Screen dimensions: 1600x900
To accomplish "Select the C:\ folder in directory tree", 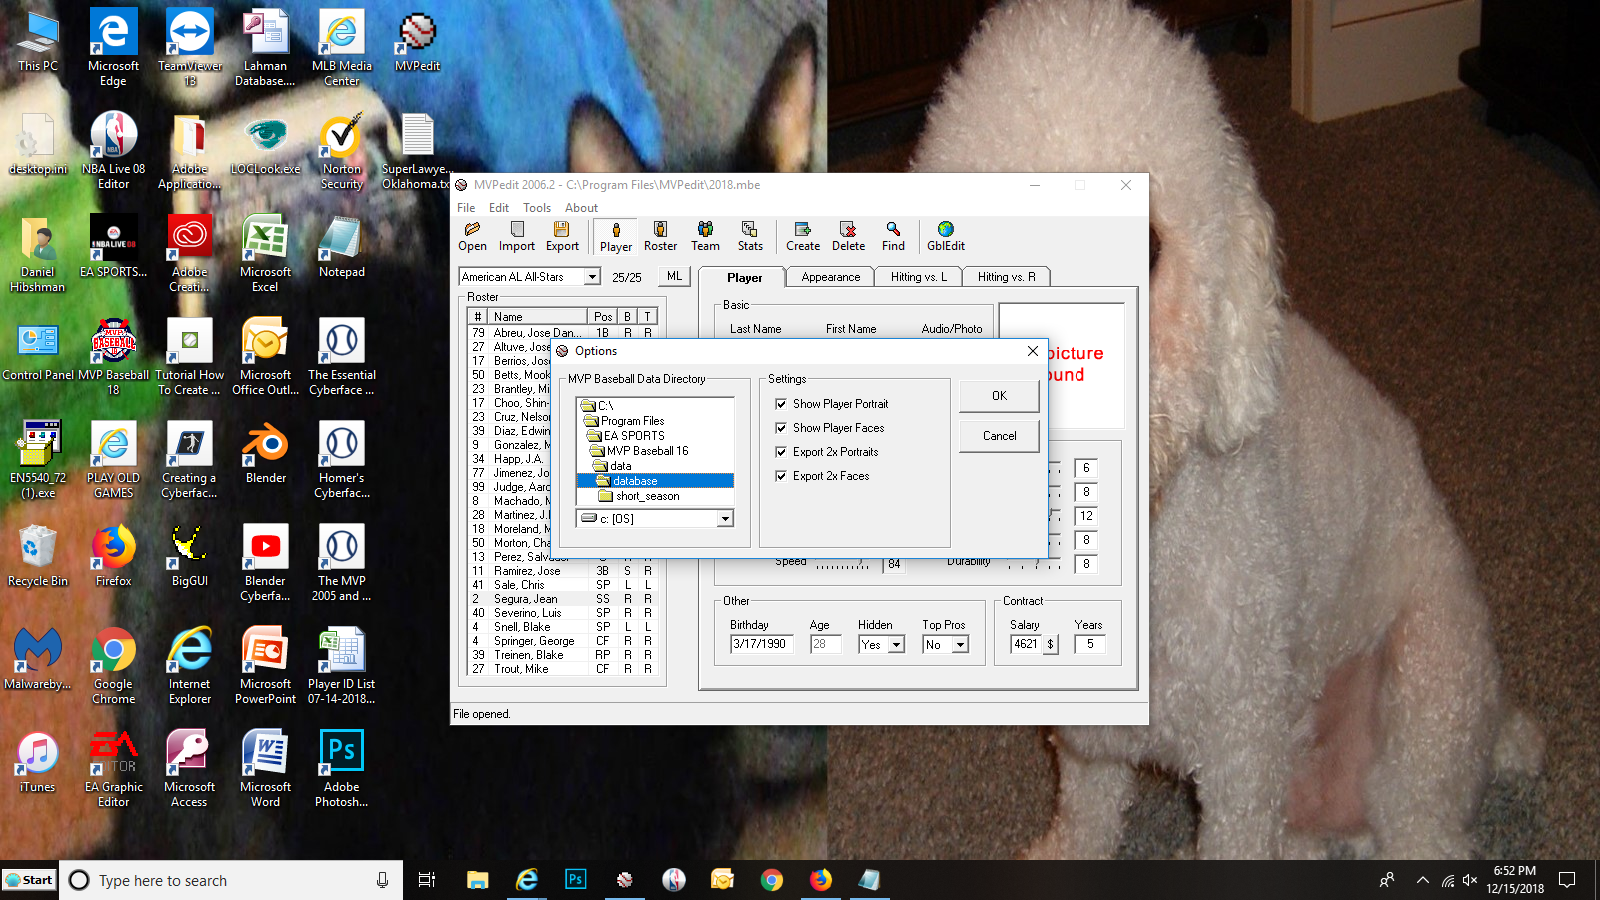I will pos(598,406).
